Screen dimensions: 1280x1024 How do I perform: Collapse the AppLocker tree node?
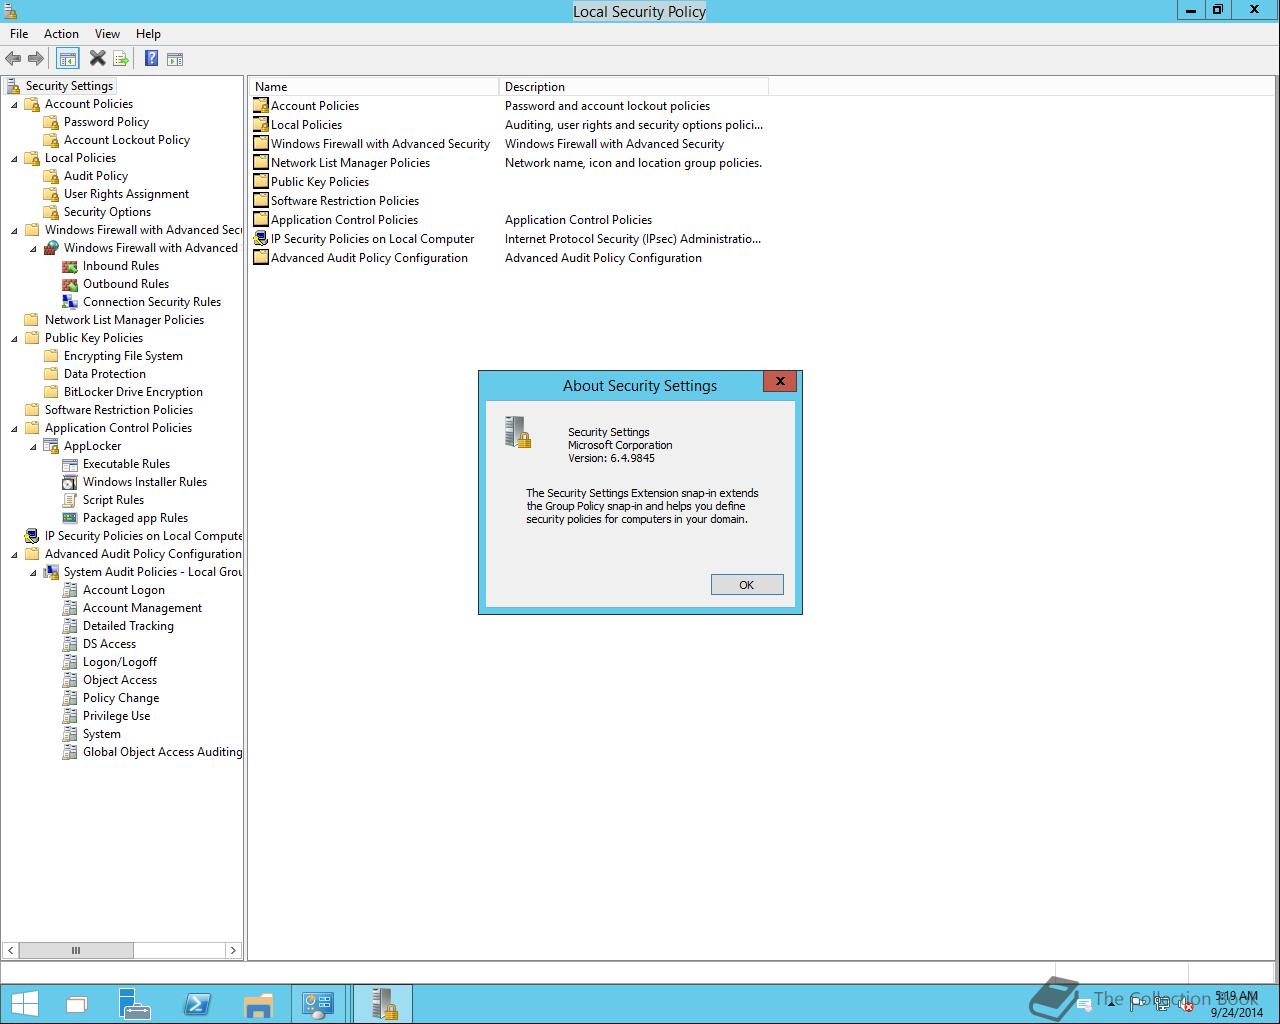click(x=33, y=446)
